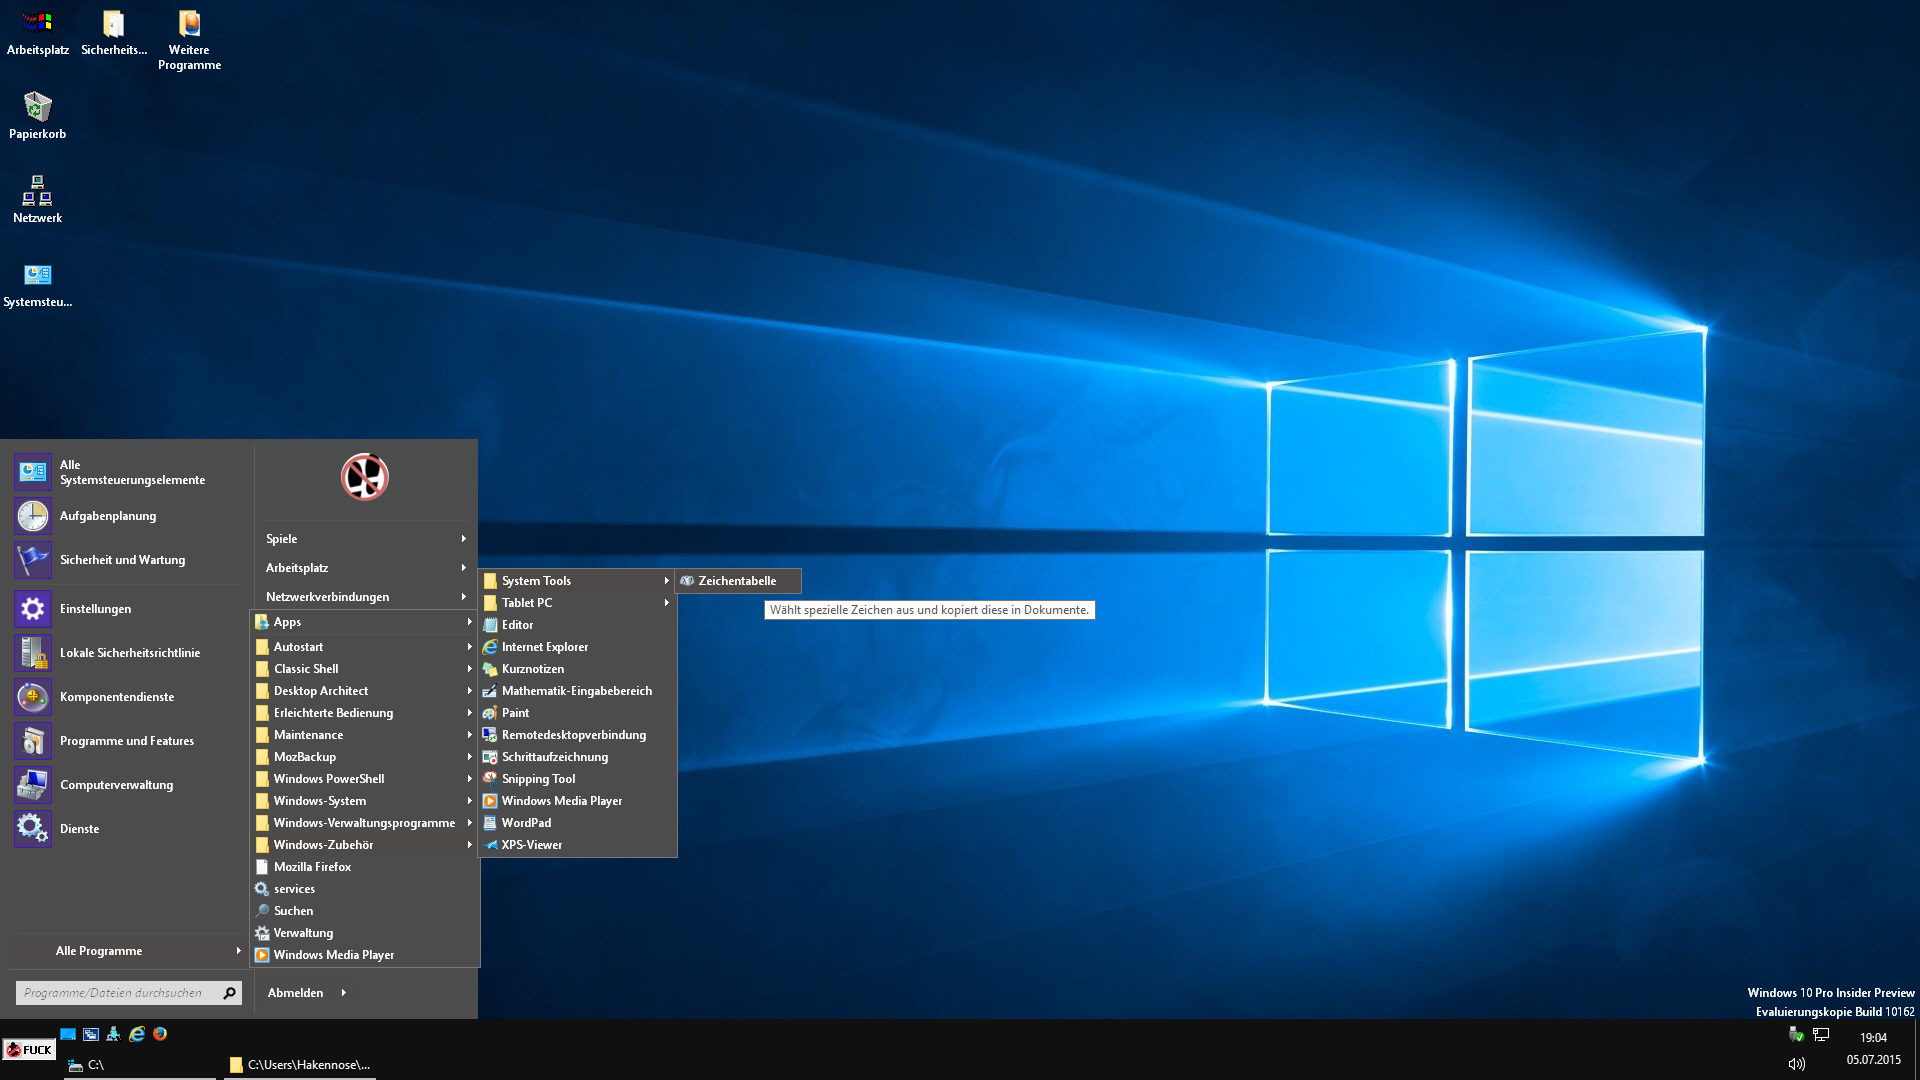Launch Internet Explorer from taskbar quick launch
This screenshot has height=1080, width=1920.
(x=137, y=1034)
